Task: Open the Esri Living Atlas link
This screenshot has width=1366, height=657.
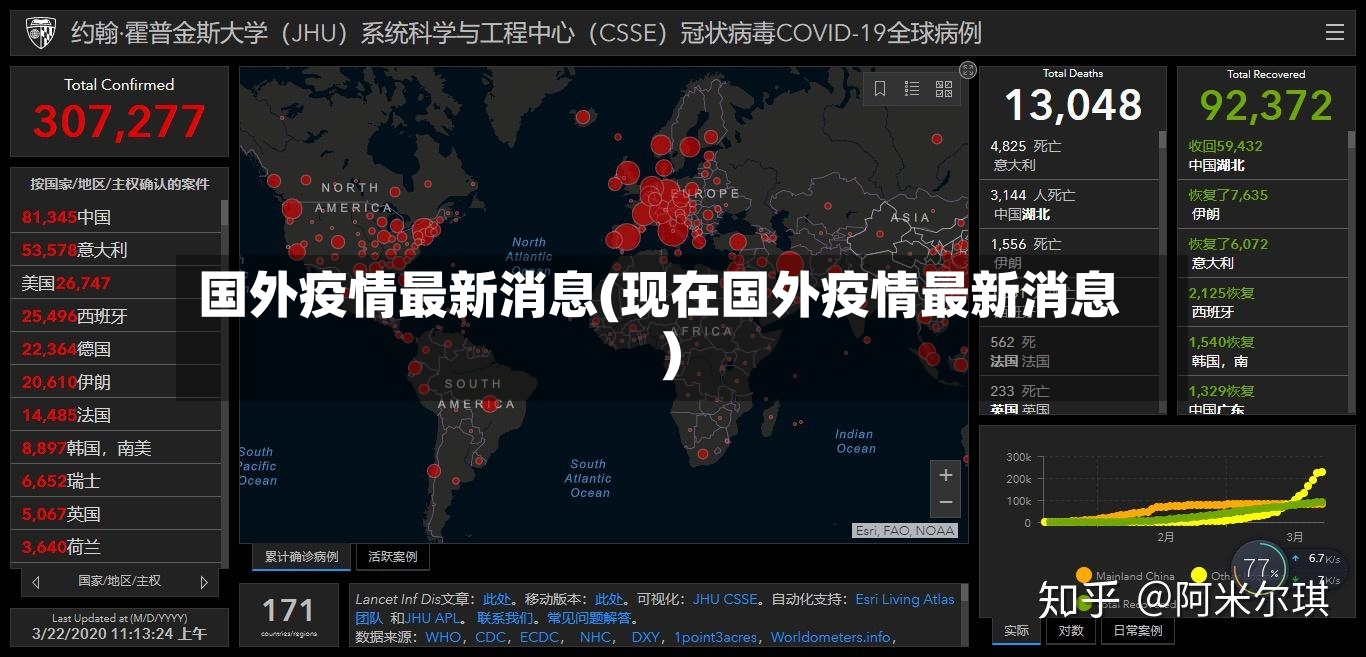Action: coord(905,599)
